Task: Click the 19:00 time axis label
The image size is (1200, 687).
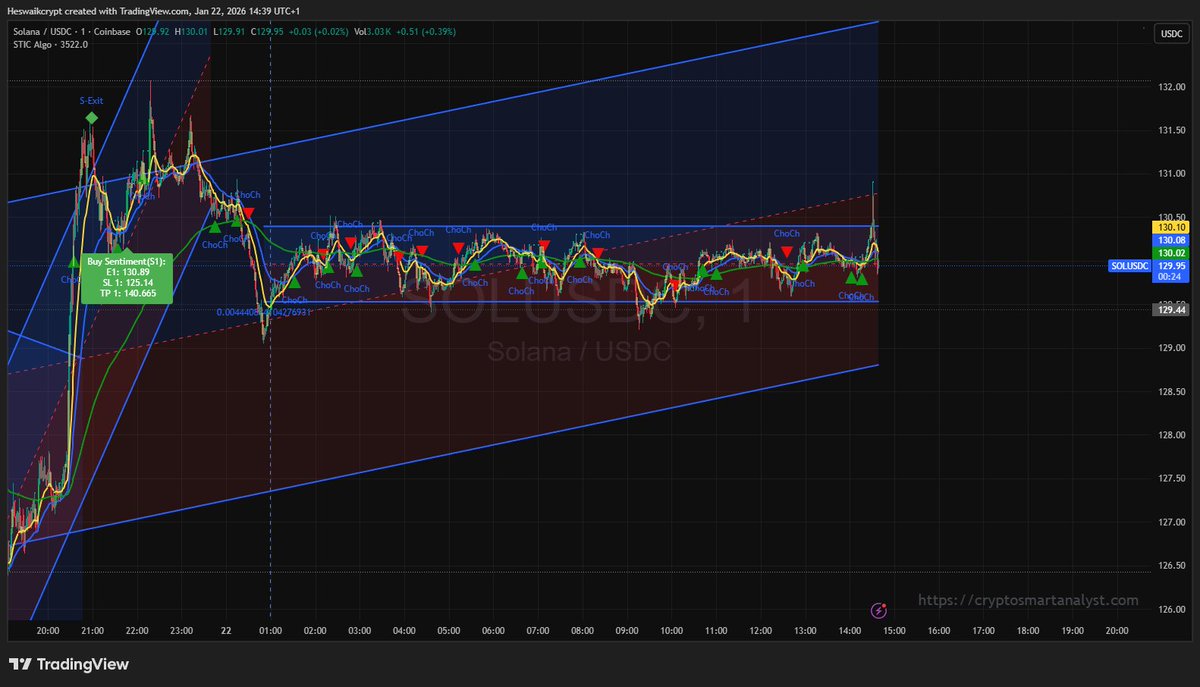Action: pyautogui.click(x=1073, y=631)
